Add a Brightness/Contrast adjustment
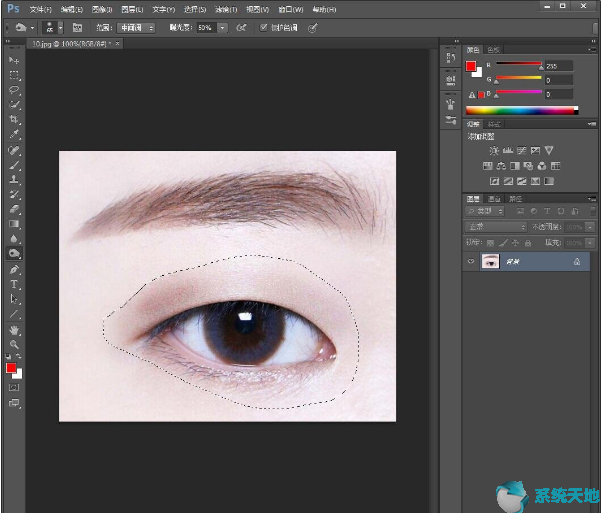 point(494,150)
